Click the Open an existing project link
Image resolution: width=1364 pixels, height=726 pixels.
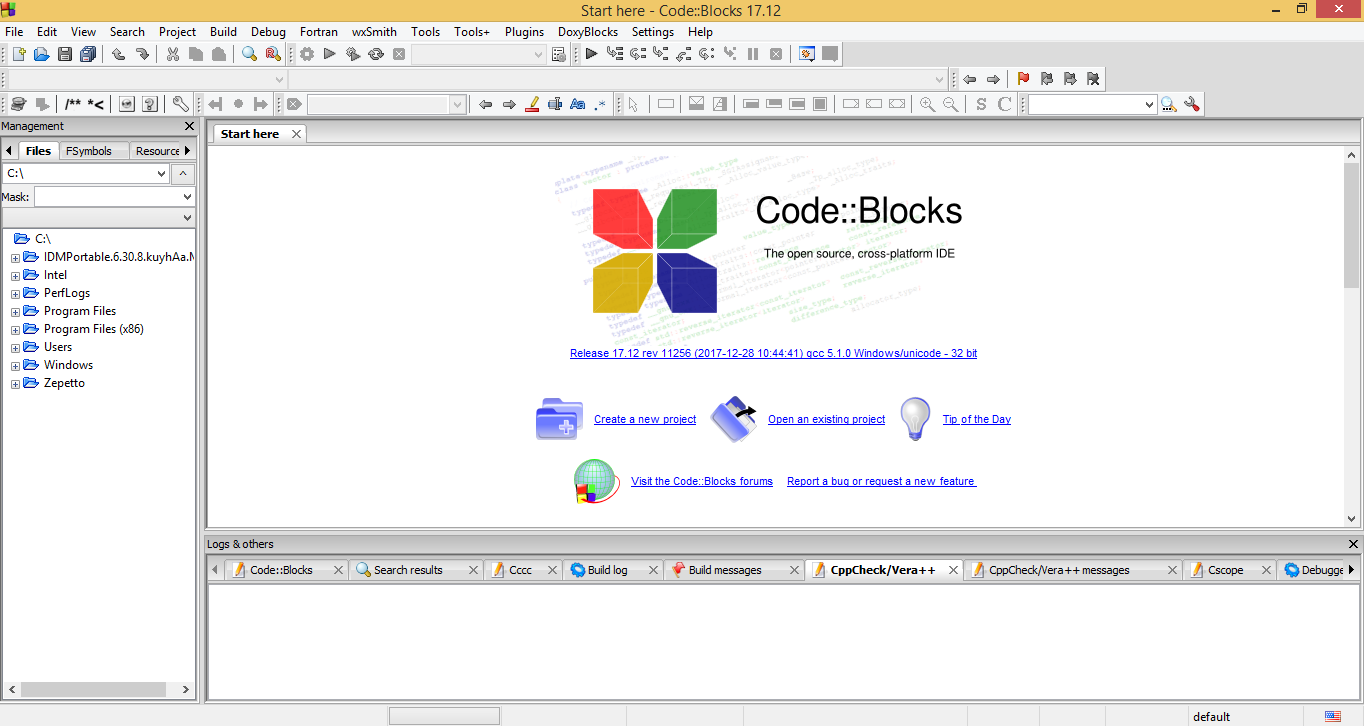pyautogui.click(x=826, y=420)
